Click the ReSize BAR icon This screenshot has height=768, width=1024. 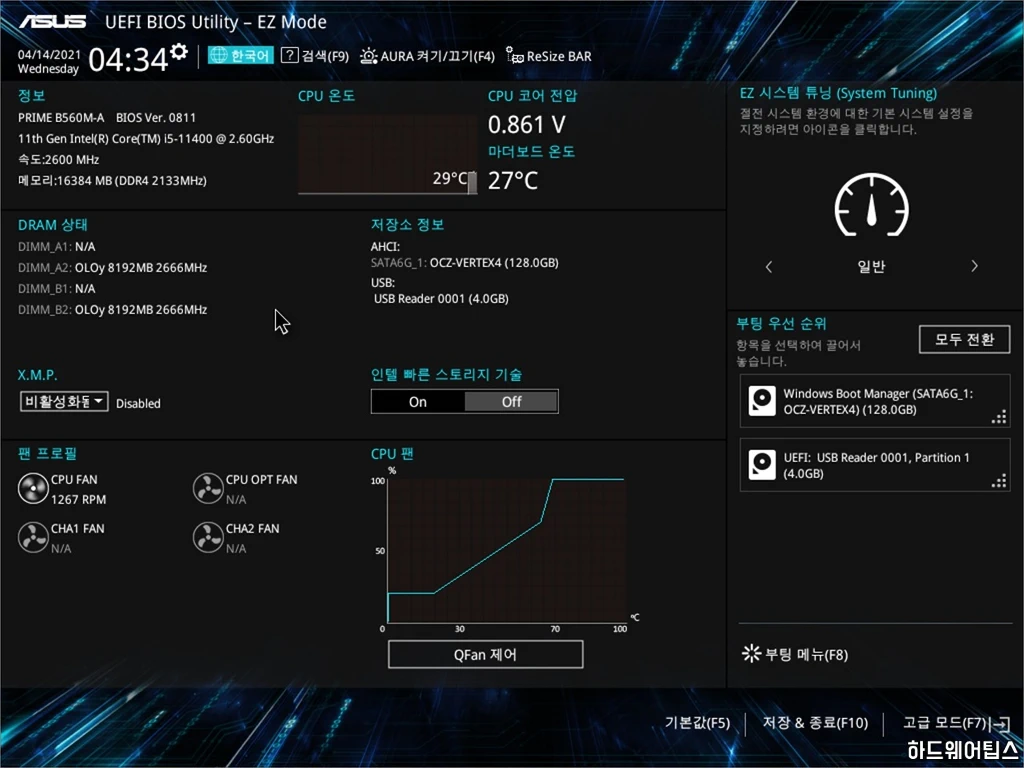point(515,56)
